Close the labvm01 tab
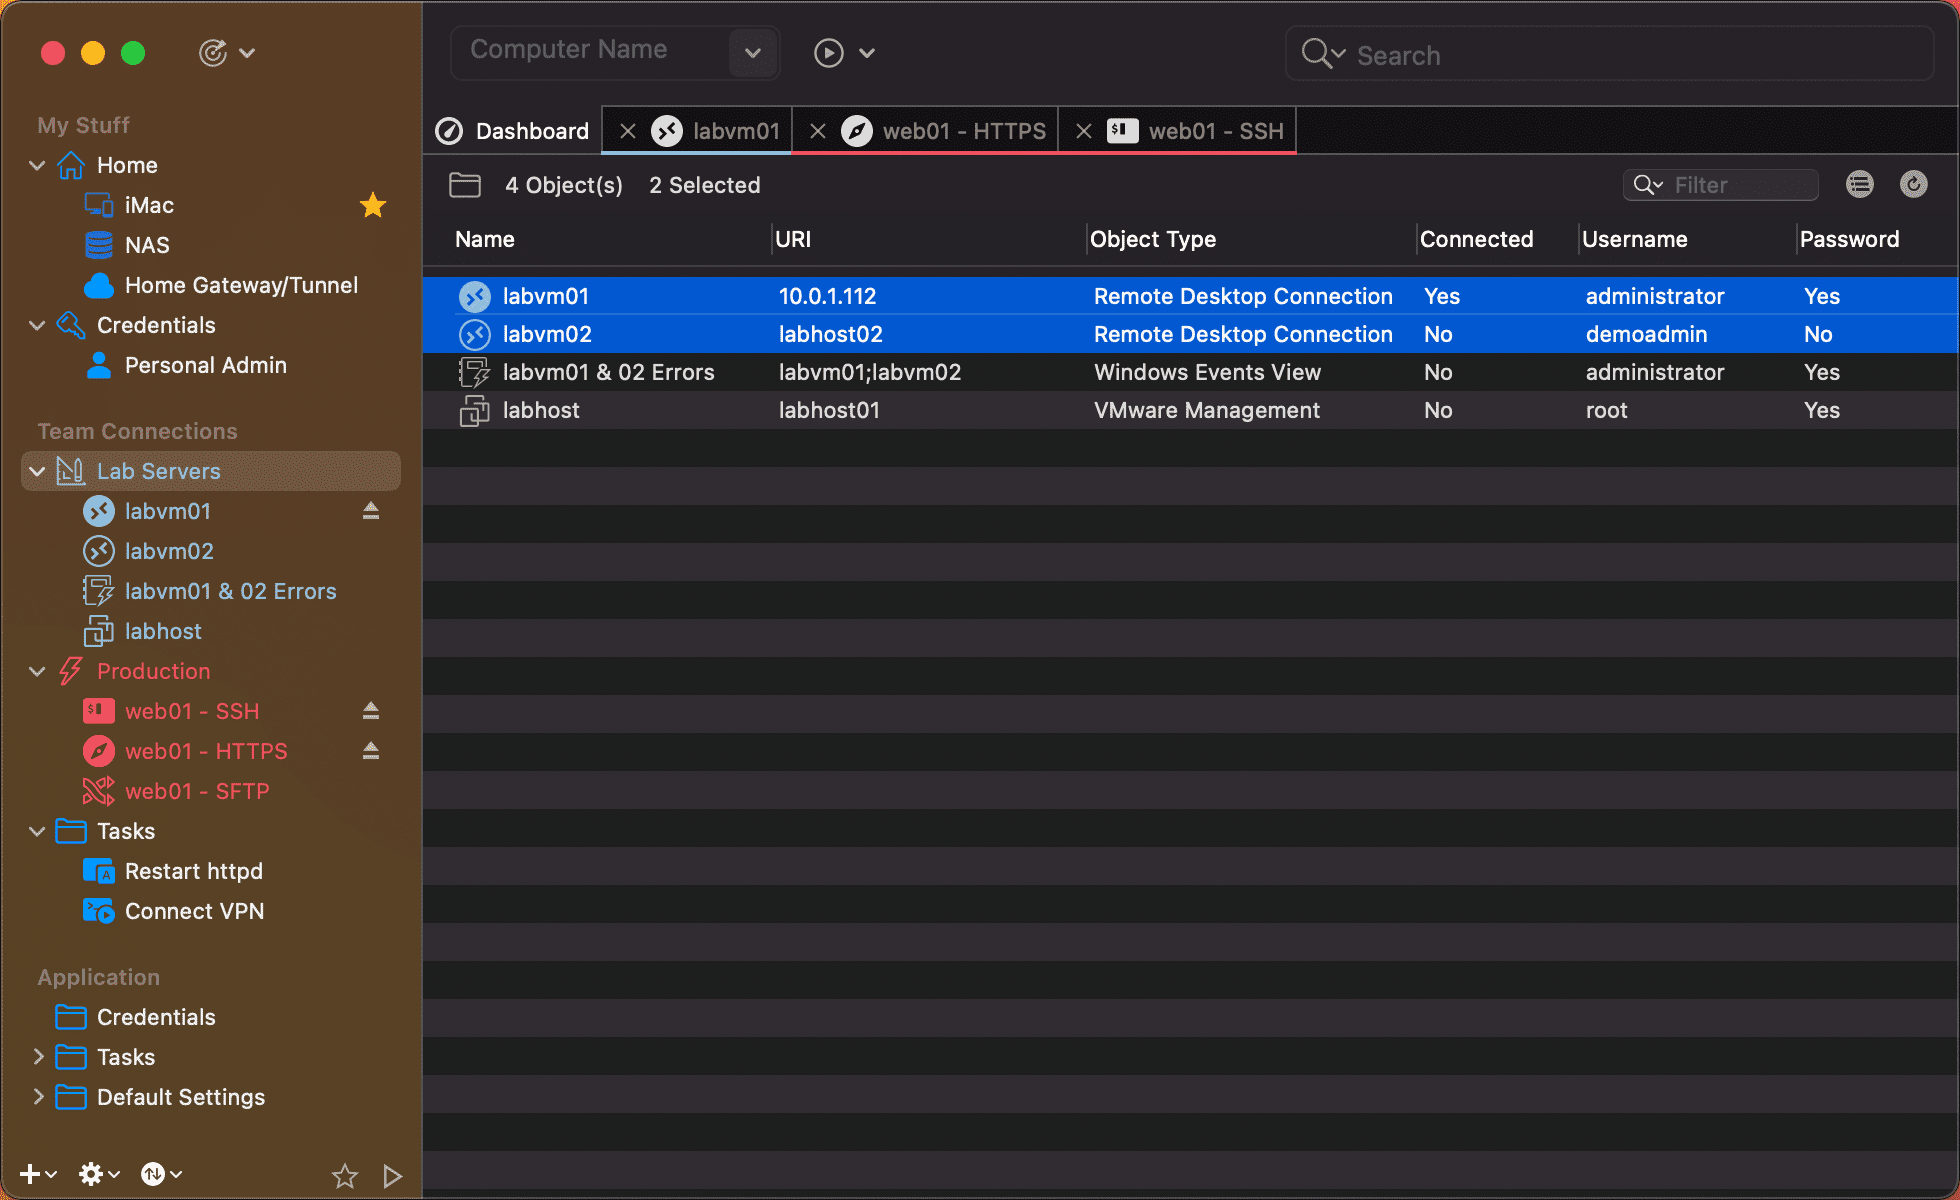Screen dimensions: 1960x1200 pyautogui.click(x=628, y=131)
